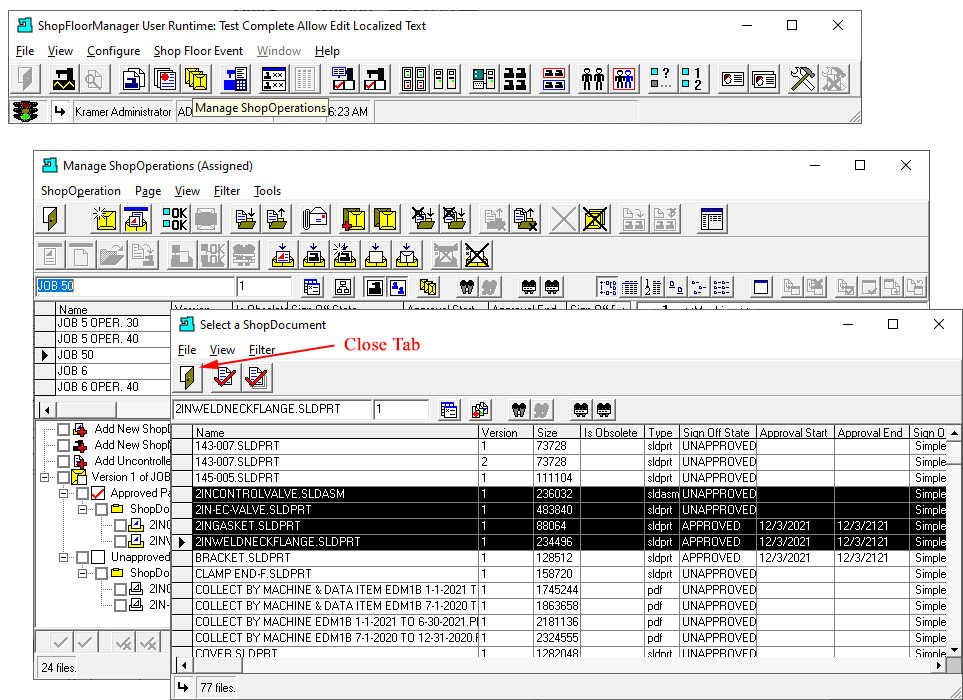Screen dimensions: 963x700
Task: Click the calculator icon in main toolbar
Action: (235, 79)
